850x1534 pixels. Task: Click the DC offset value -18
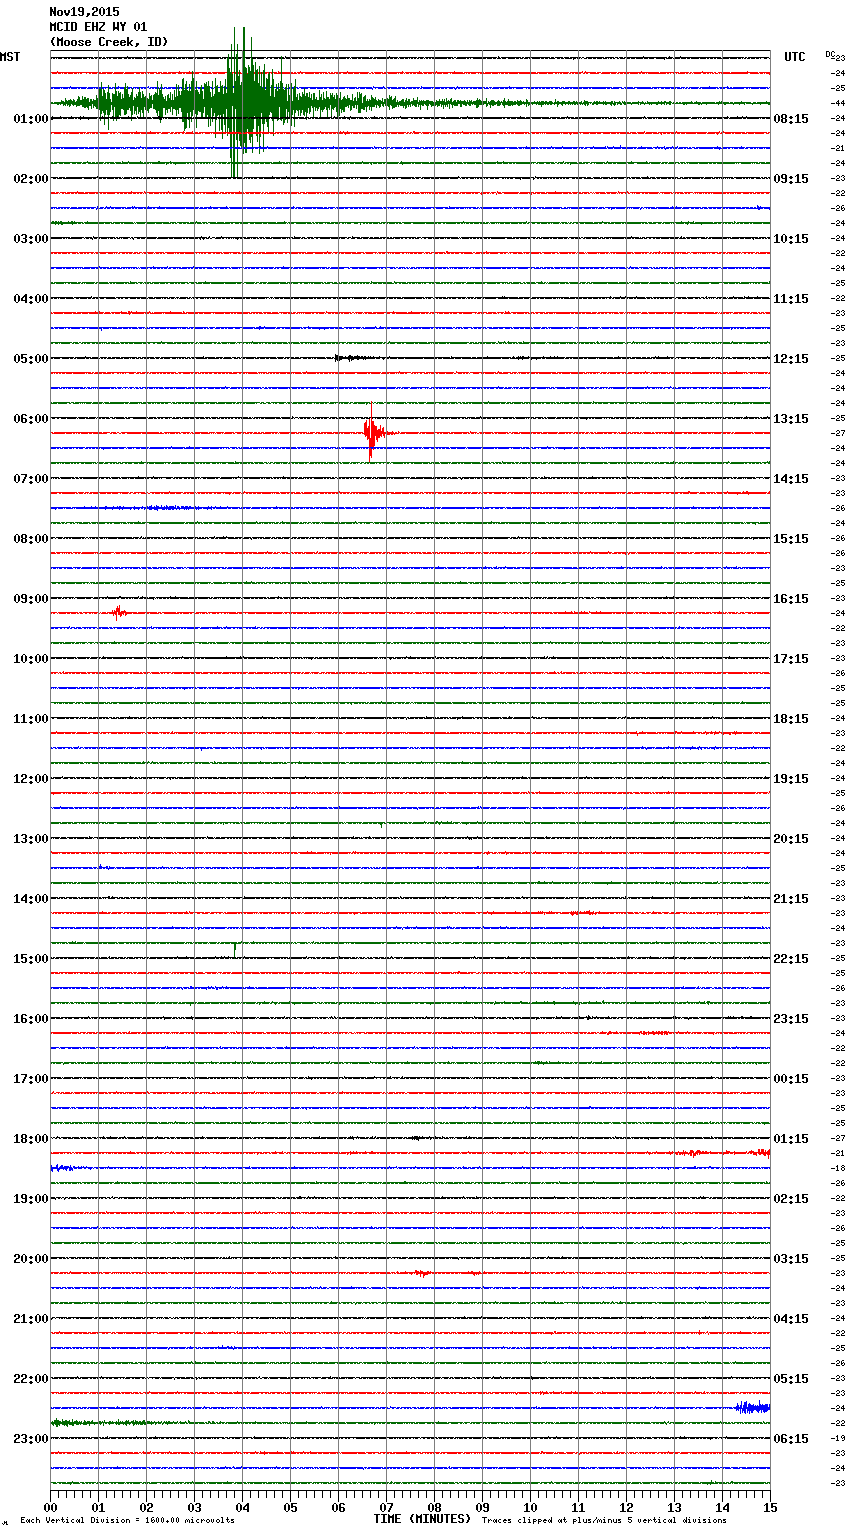pyautogui.click(x=838, y=1168)
